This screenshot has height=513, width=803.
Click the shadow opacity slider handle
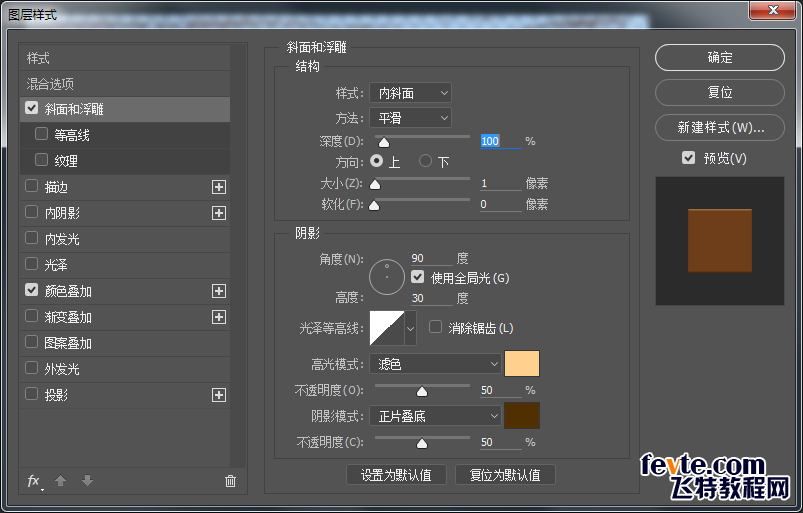click(422, 443)
